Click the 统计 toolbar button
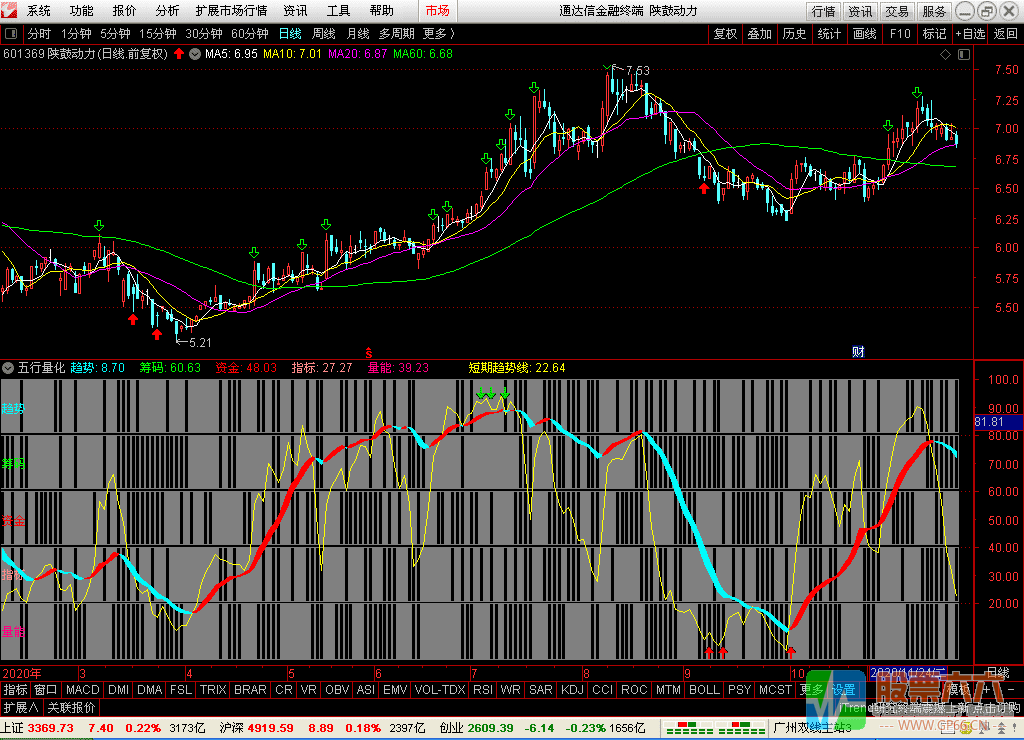The image size is (1024, 740). (829, 34)
